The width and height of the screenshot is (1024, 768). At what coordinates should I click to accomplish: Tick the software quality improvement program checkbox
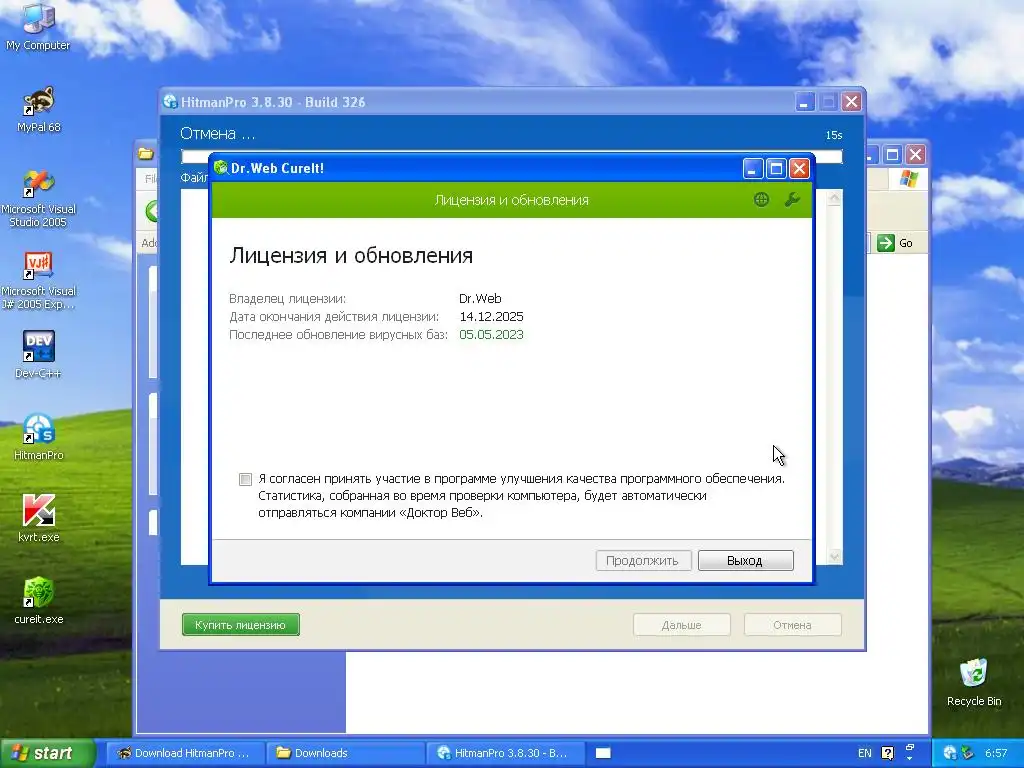pos(246,479)
